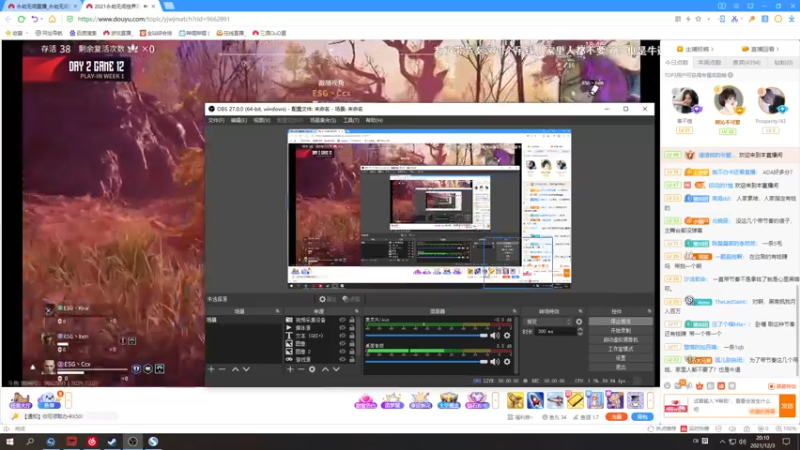Open microphone channel gear settings in mixer
Viewport: 800px width, 450px height.
507,335
